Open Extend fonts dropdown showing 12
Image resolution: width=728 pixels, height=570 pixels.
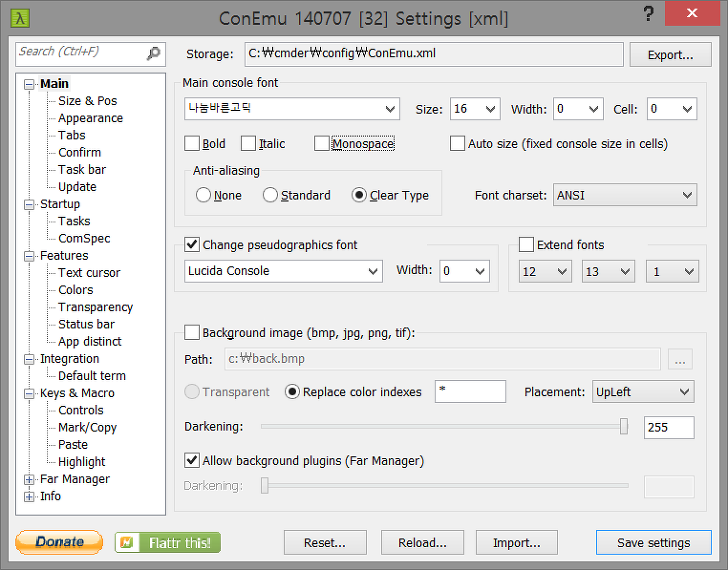[x=545, y=271]
